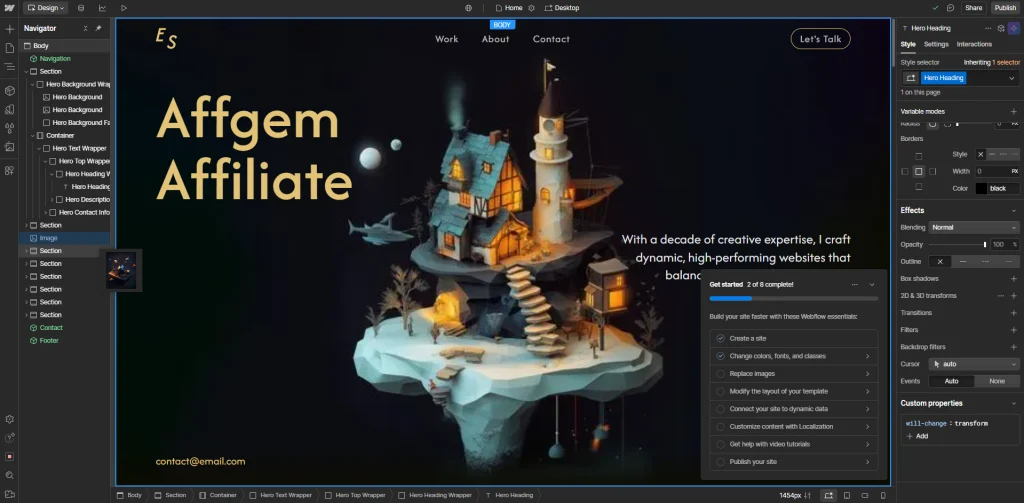Viewport: 1024px width, 503px height.
Task: Set border style to none X
Action: pyautogui.click(x=980, y=154)
